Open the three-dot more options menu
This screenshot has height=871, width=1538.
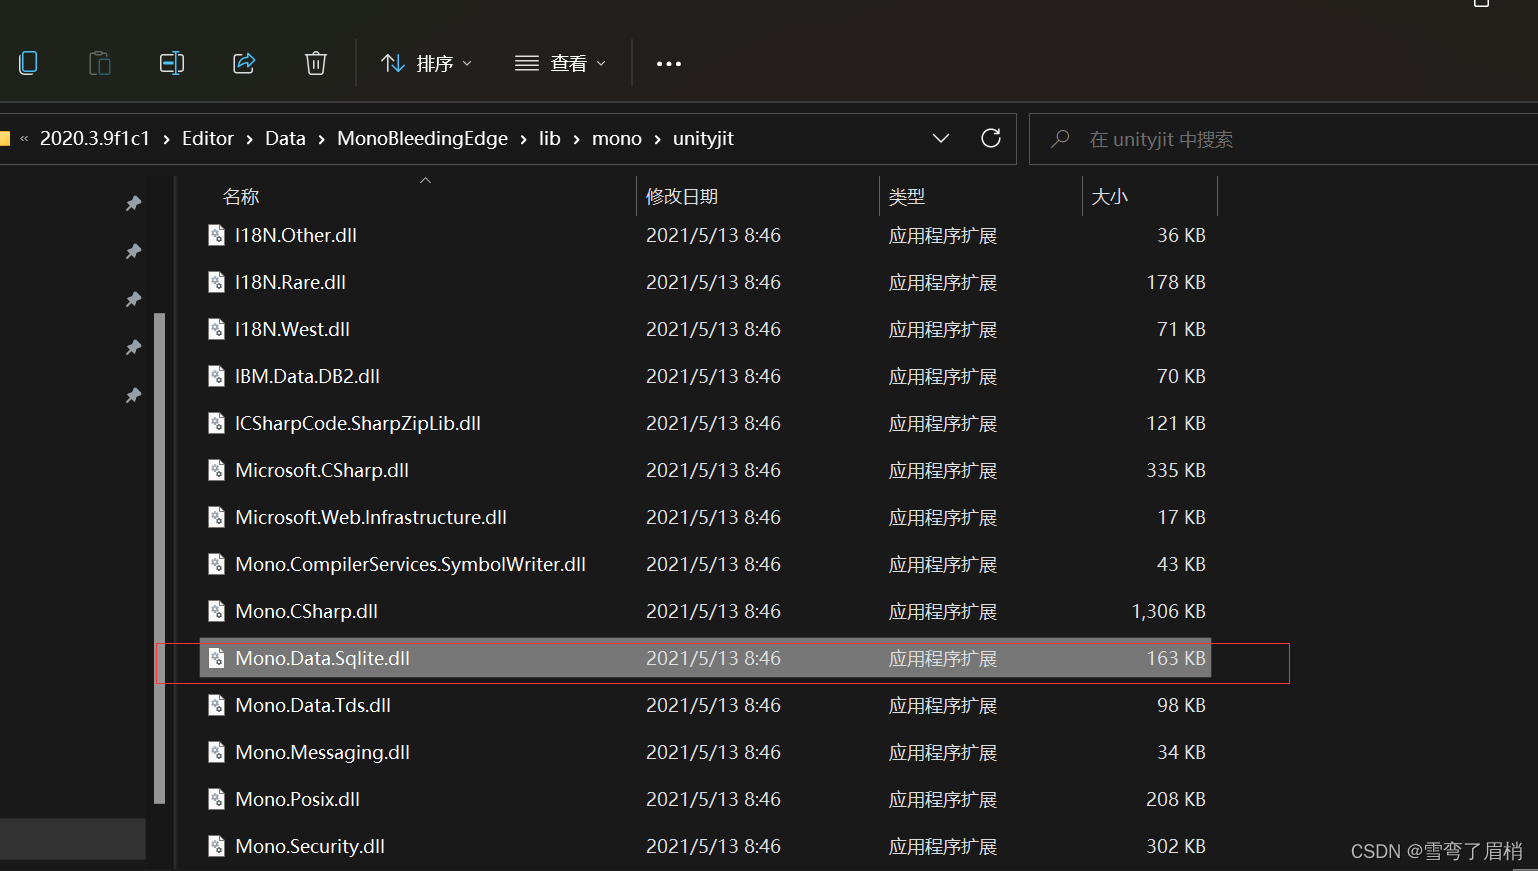(x=669, y=63)
